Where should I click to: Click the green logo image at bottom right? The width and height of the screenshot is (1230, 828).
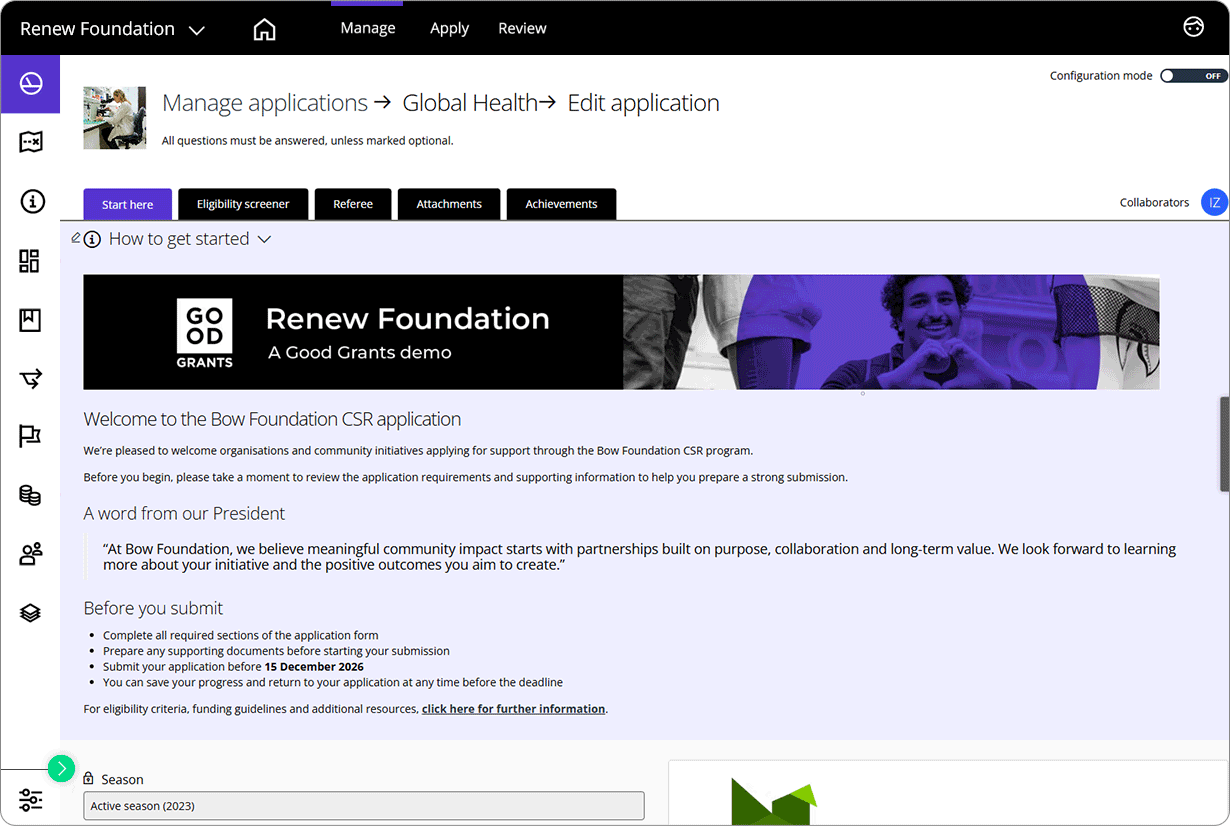tap(774, 801)
